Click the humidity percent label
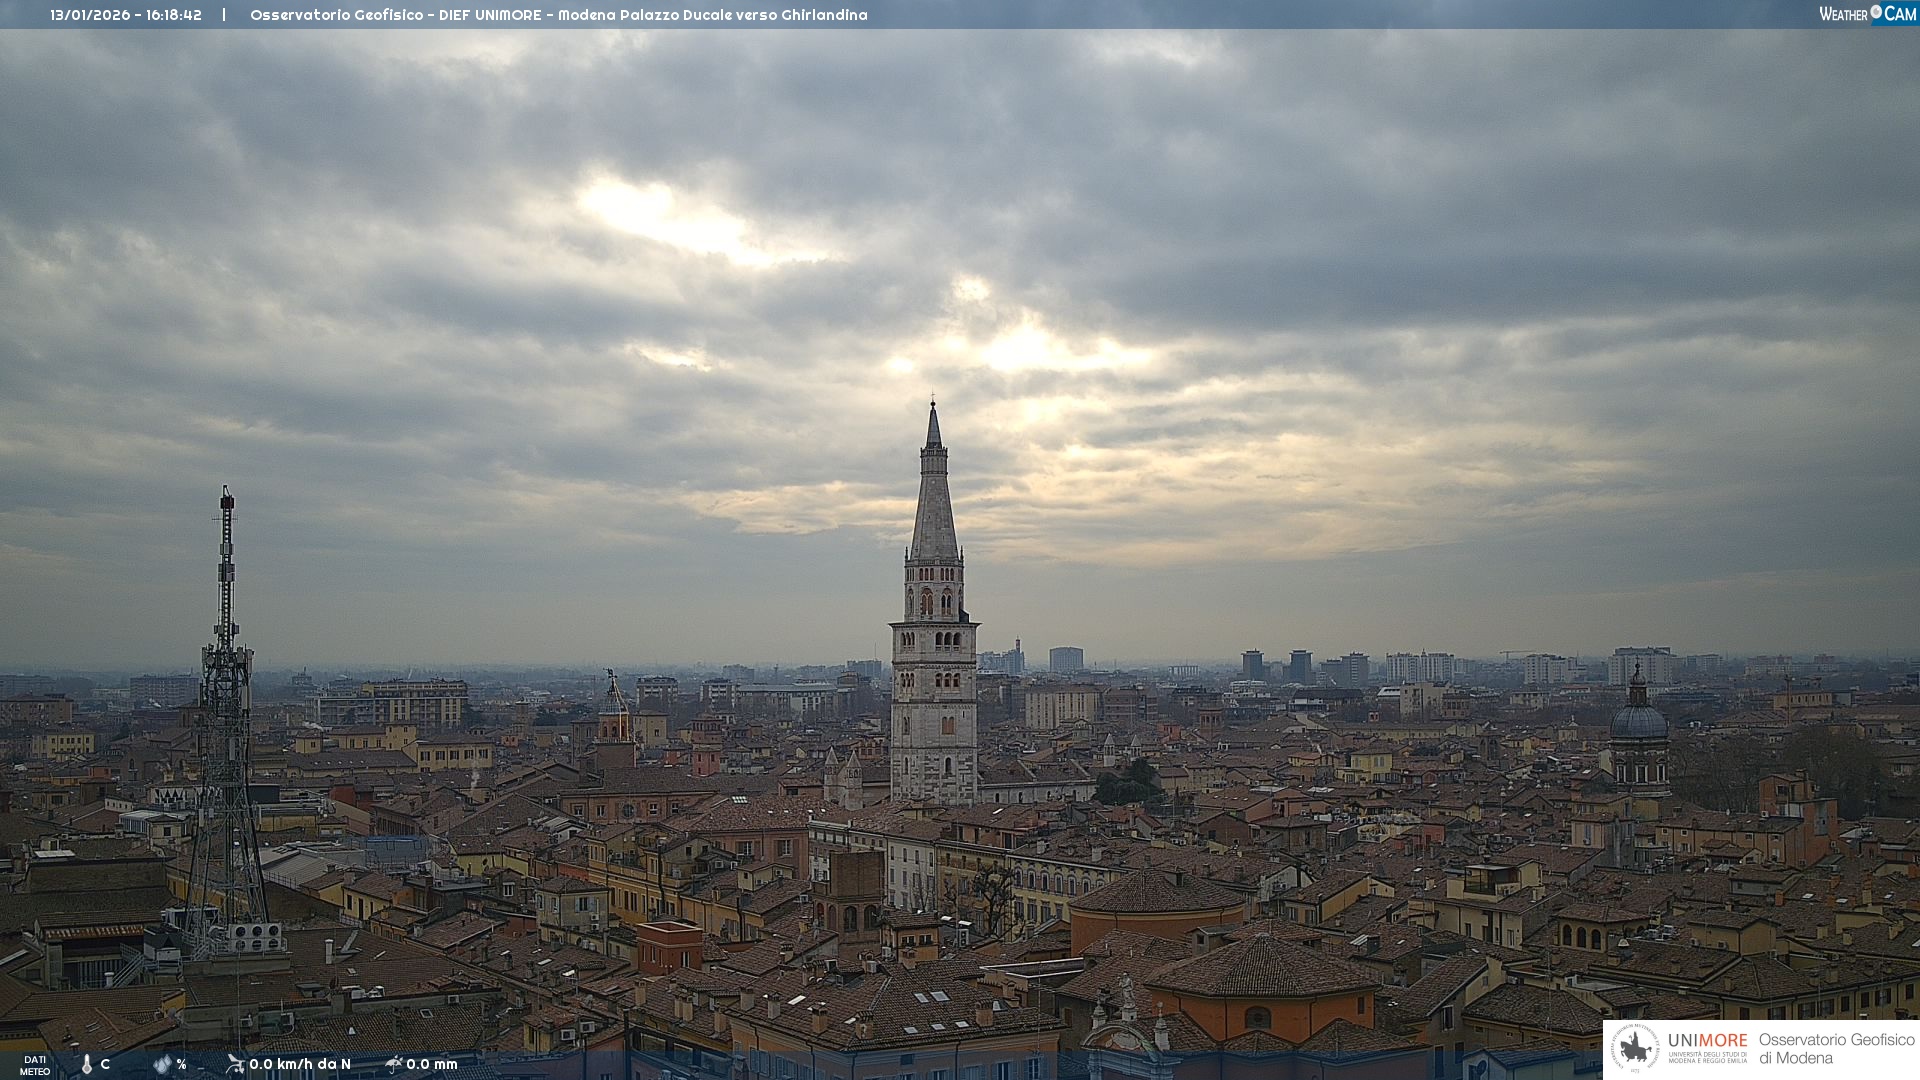This screenshot has height=1080, width=1920. (181, 1064)
